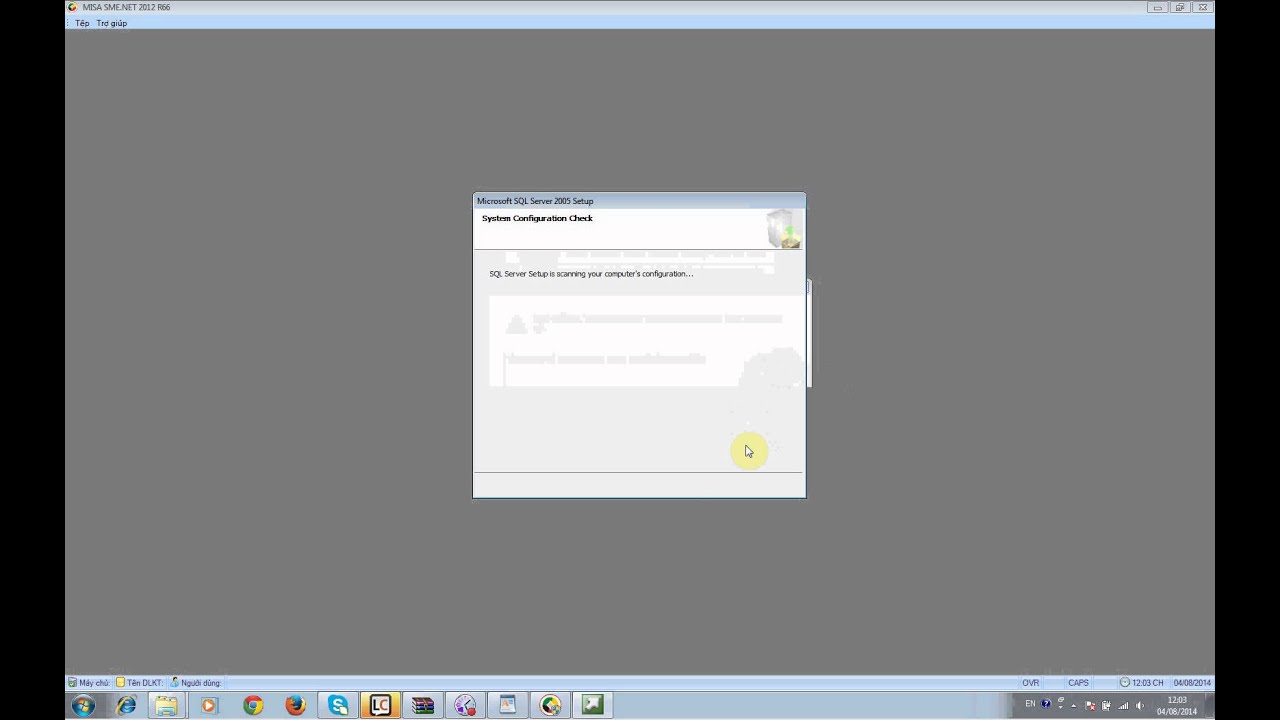Image resolution: width=1280 pixels, height=720 pixels.
Task: Launch Internet Explorer from taskbar
Action: tap(126, 705)
